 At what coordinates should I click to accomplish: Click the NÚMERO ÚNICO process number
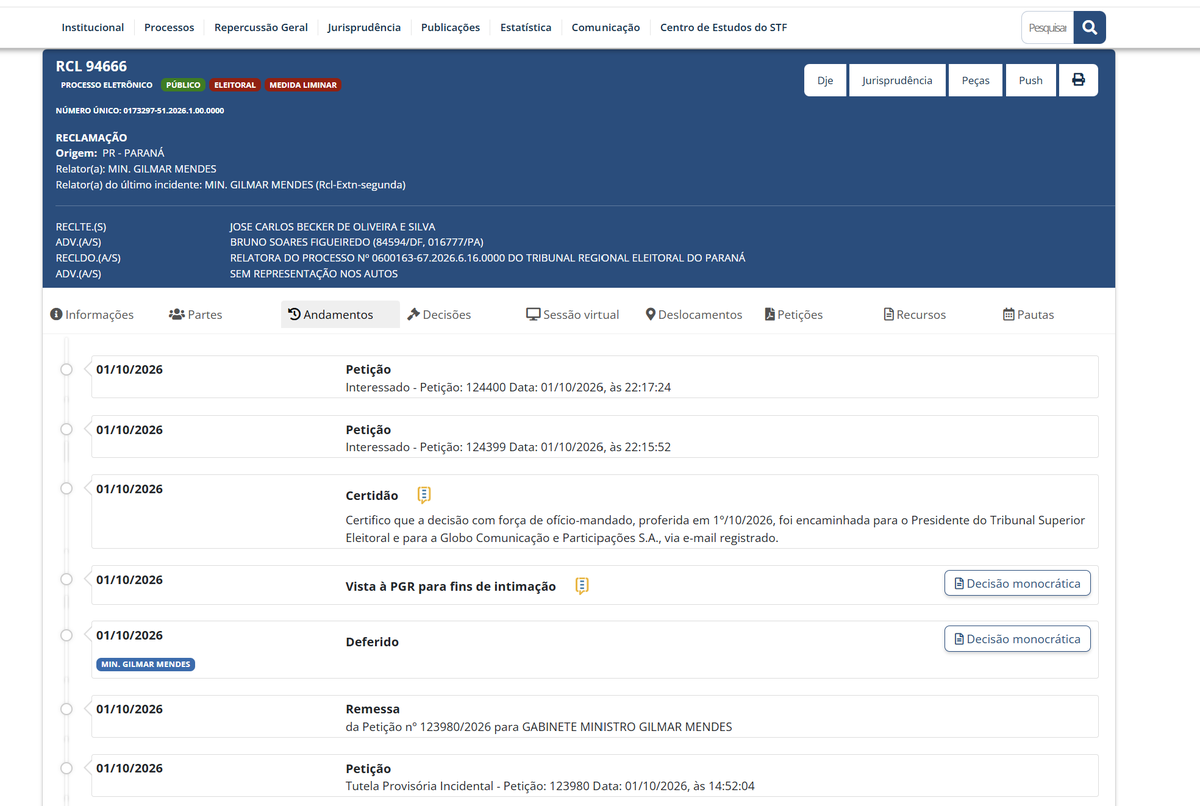pos(140,110)
